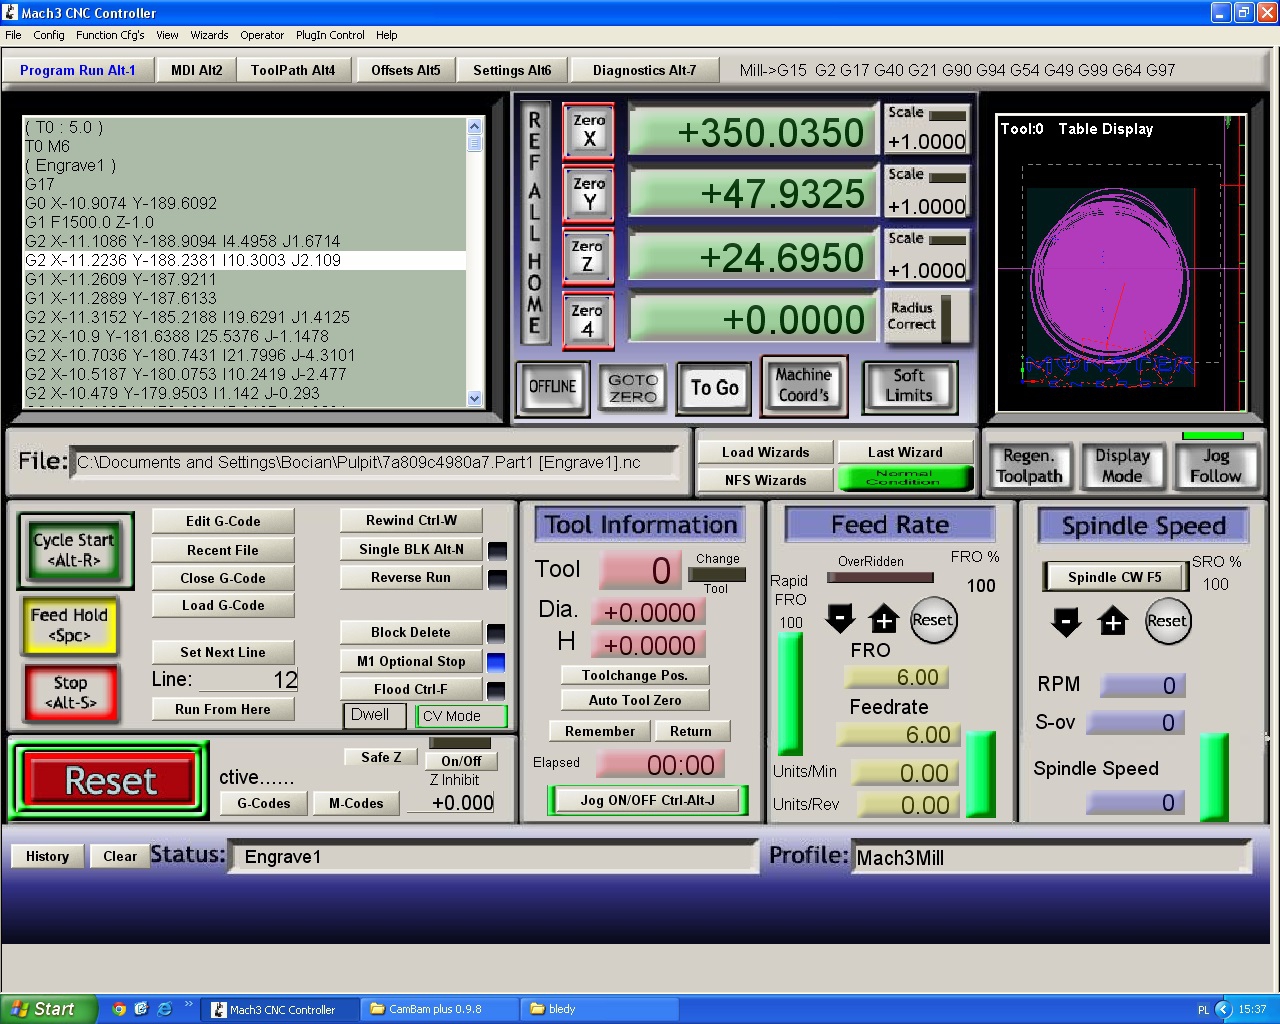Click the Line number field
This screenshot has width=1280, height=1024.
[250, 680]
